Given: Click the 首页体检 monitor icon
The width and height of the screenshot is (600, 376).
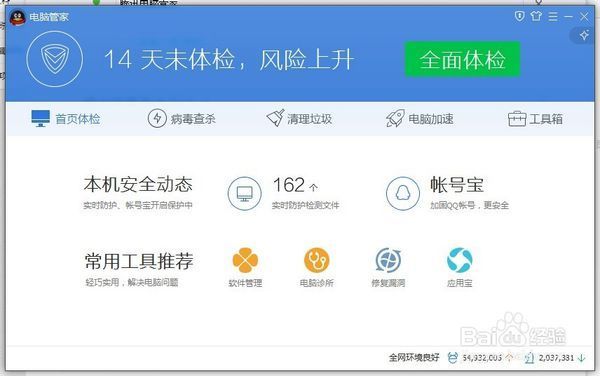Looking at the screenshot, I should 41,118.
